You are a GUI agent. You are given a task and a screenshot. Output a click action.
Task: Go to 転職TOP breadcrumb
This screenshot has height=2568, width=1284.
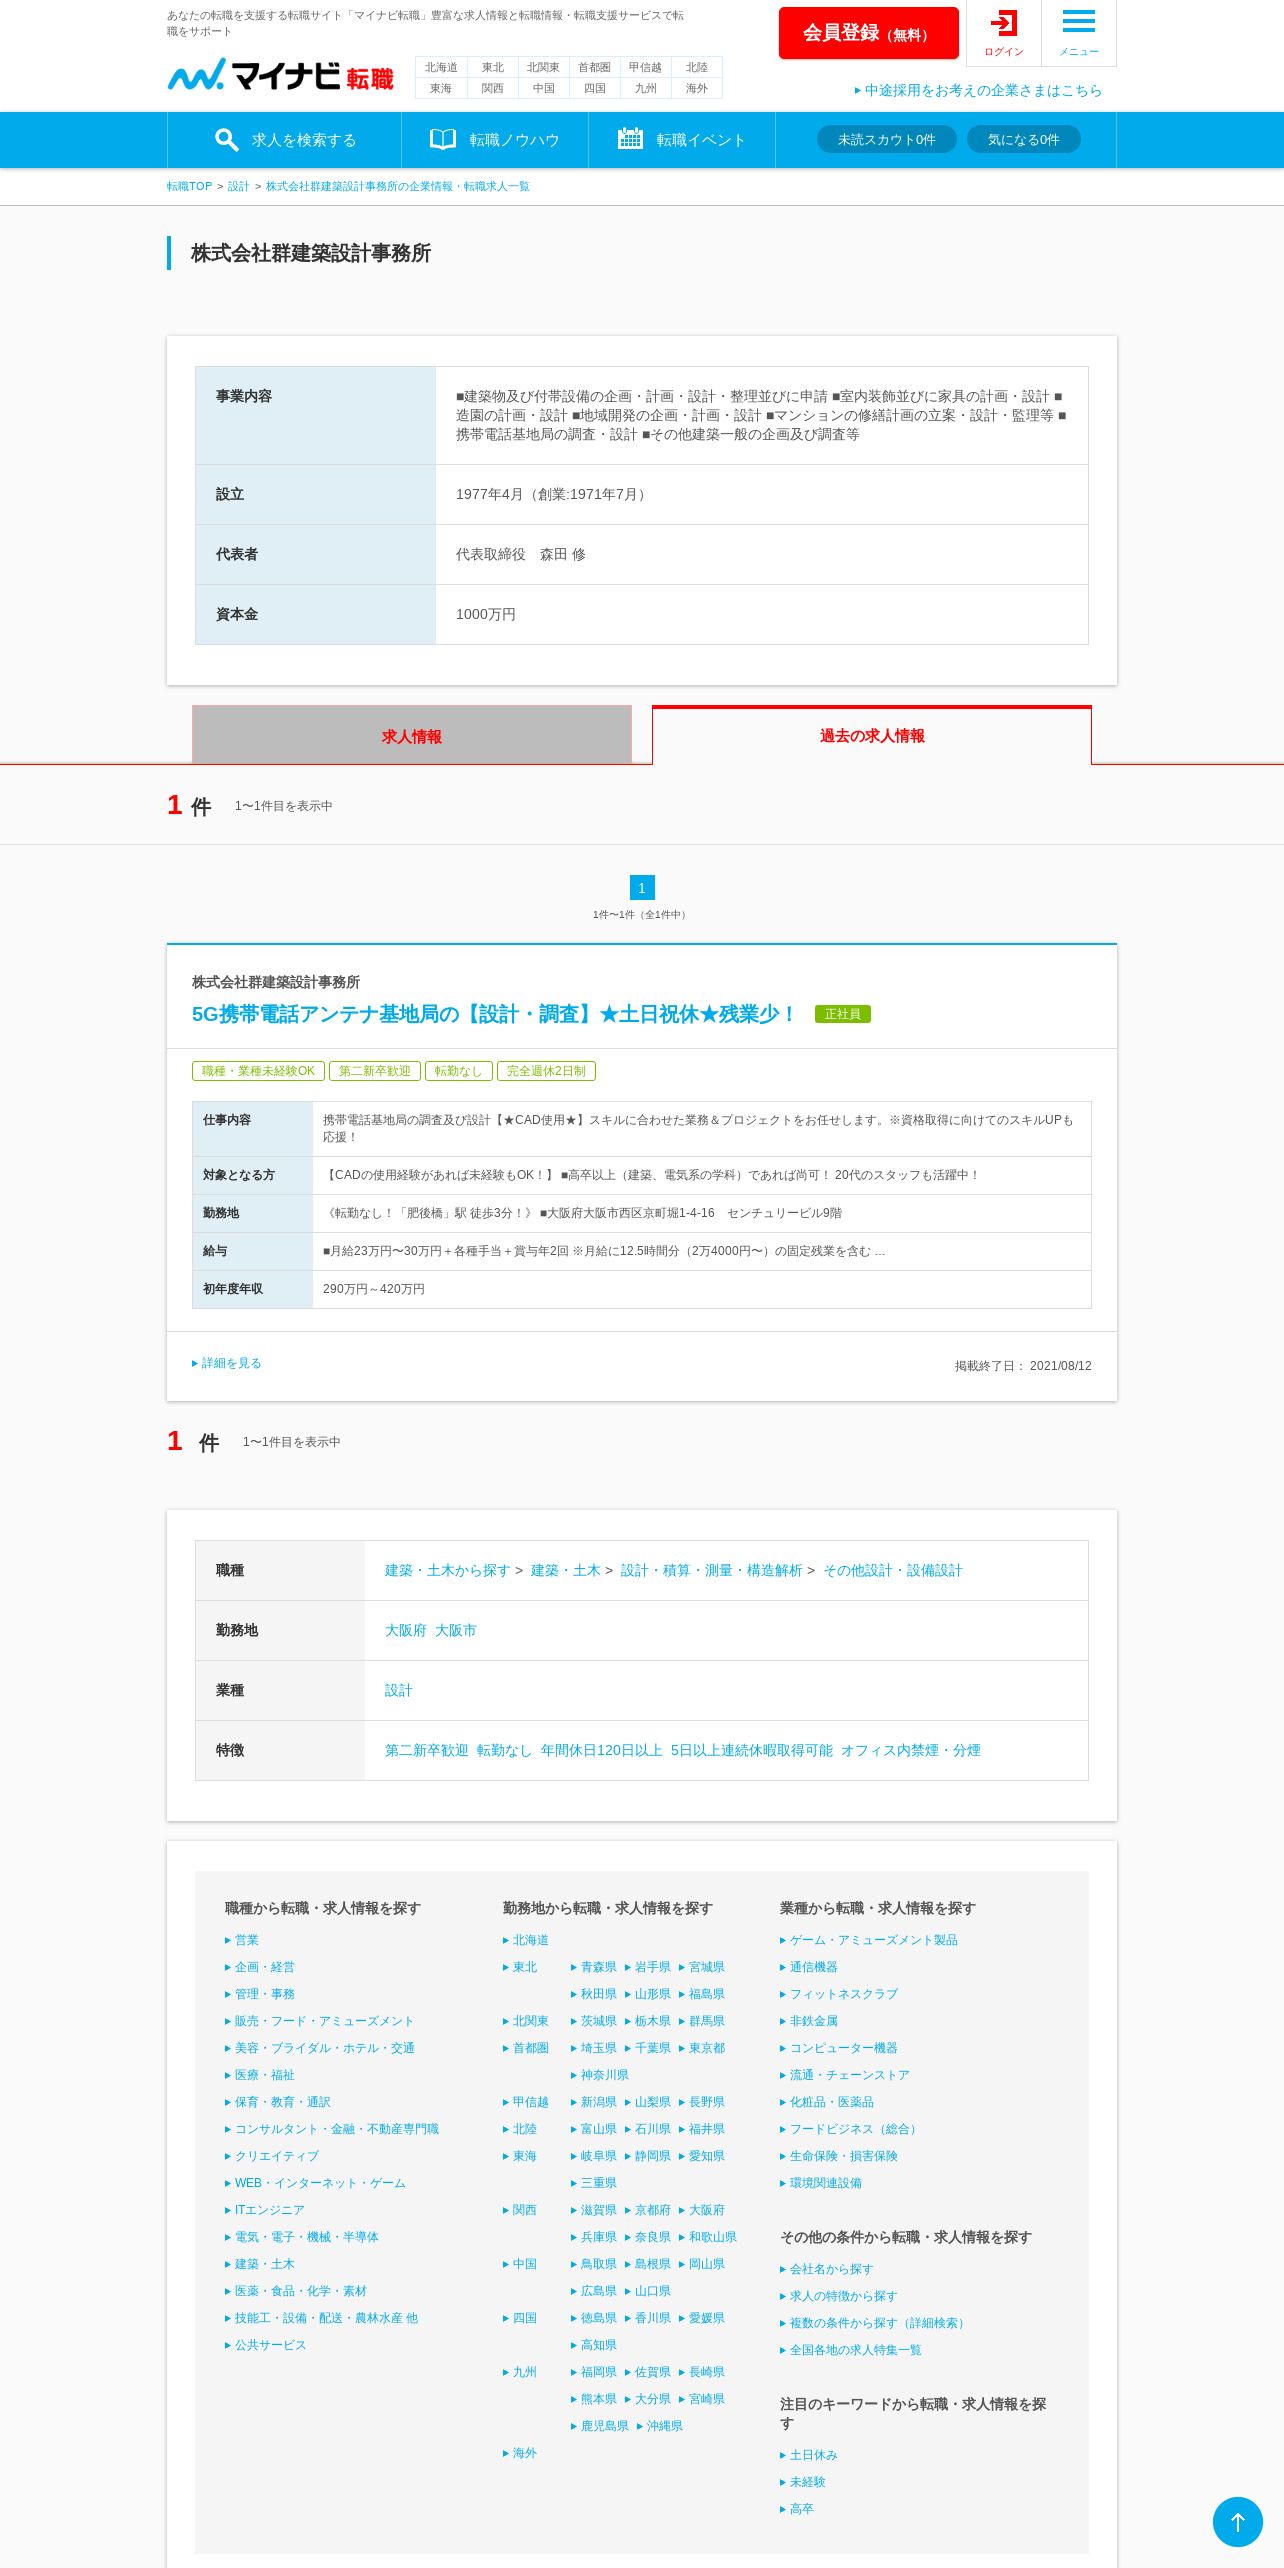(189, 186)
